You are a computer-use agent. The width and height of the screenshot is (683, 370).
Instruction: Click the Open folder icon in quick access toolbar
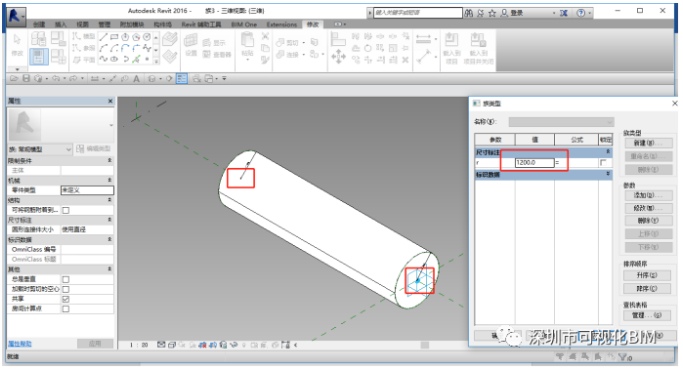click(14, 78)
